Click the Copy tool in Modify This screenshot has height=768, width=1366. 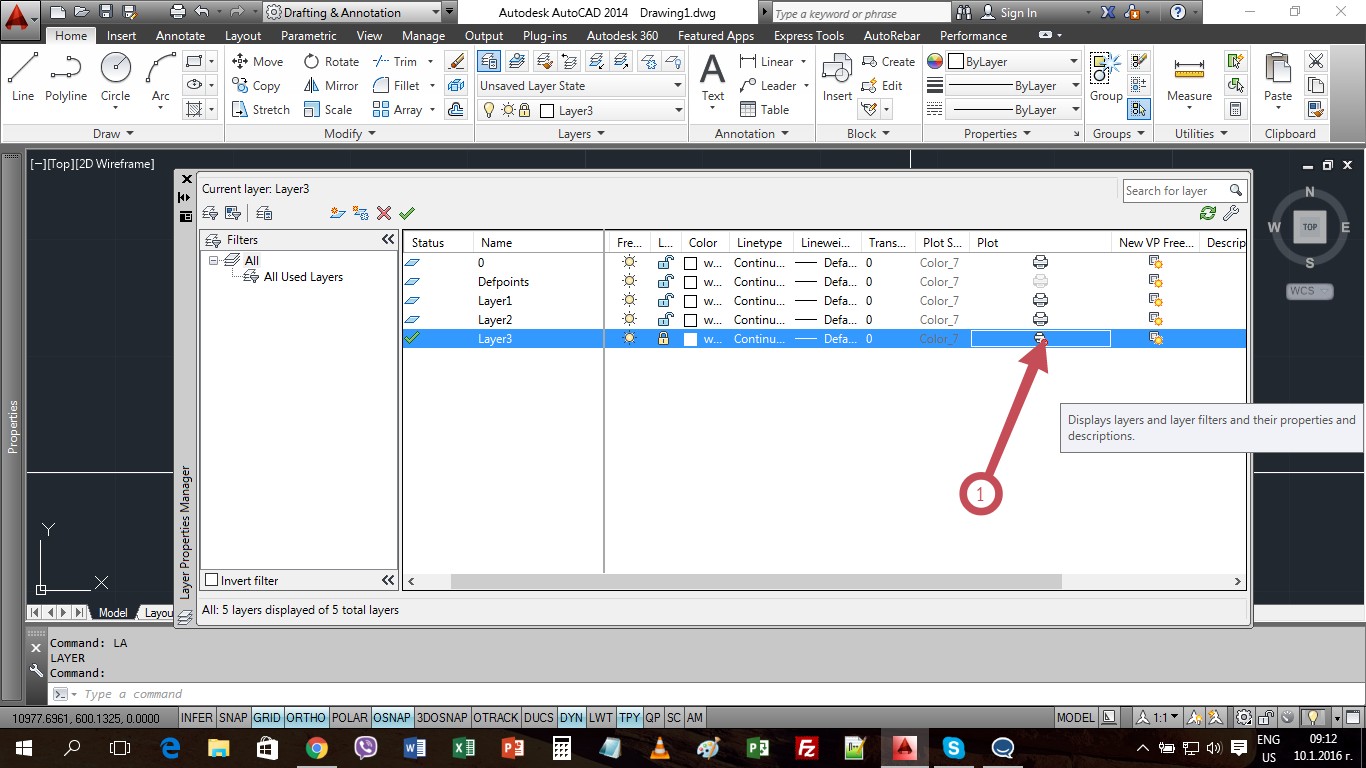pos(257,85)
